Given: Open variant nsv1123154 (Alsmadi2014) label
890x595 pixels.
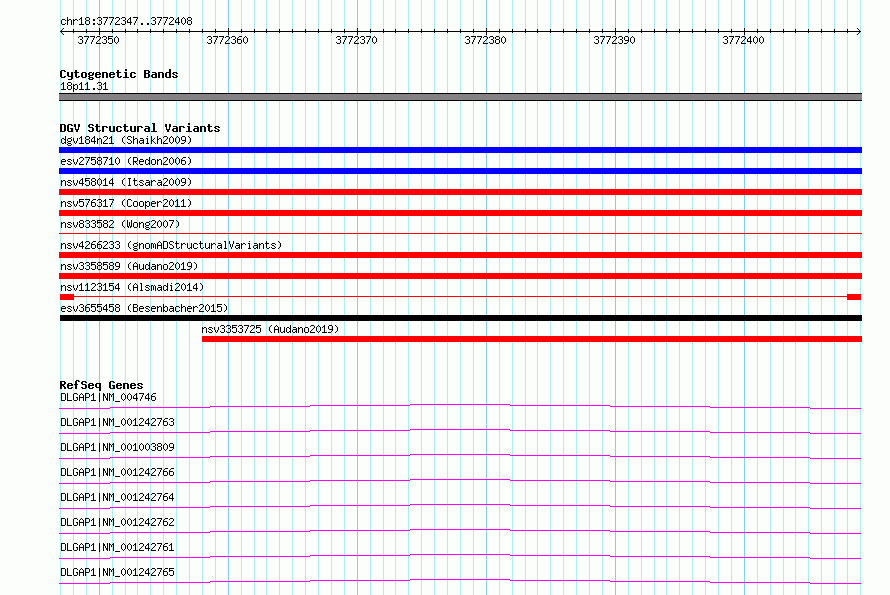Looking at the screenshot, I should 132,287.
